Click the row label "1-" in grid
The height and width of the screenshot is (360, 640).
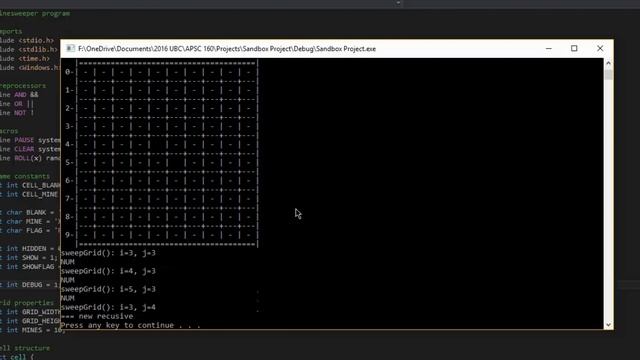point(69,90)
